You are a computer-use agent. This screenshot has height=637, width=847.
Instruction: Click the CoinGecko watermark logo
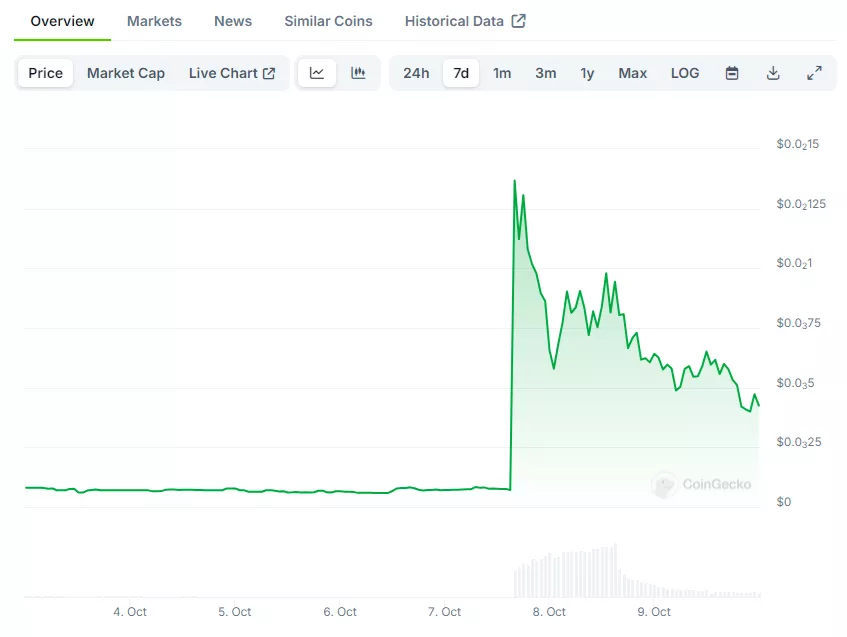tap(700, 484)
